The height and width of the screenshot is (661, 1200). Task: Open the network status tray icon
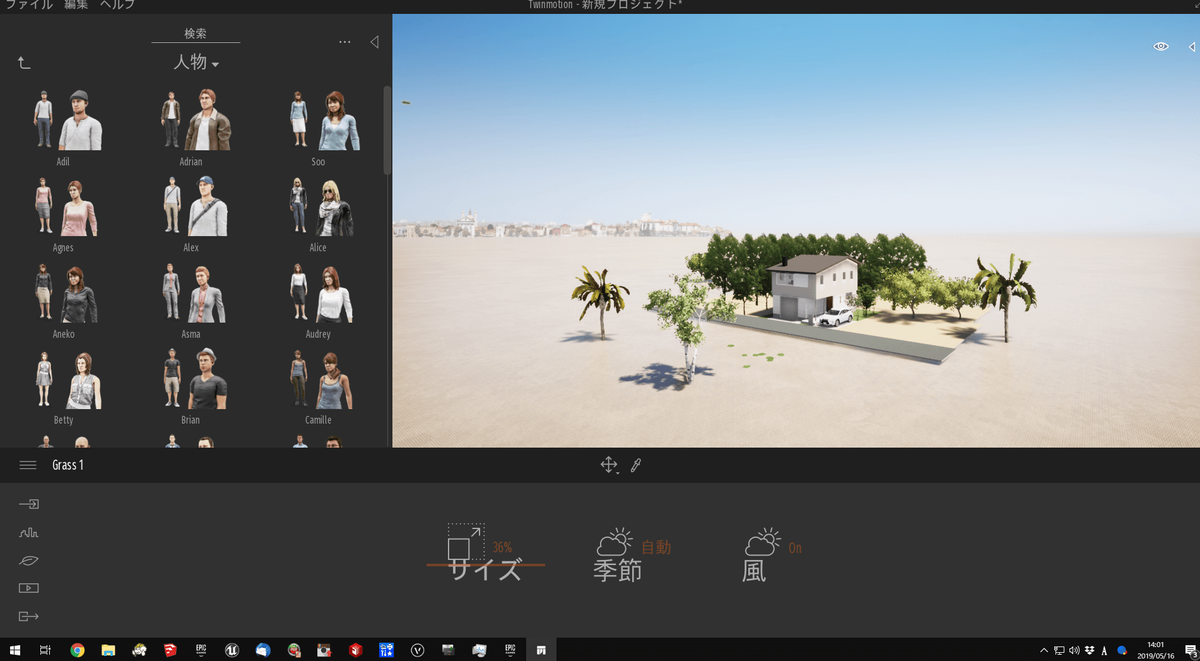1059,650
